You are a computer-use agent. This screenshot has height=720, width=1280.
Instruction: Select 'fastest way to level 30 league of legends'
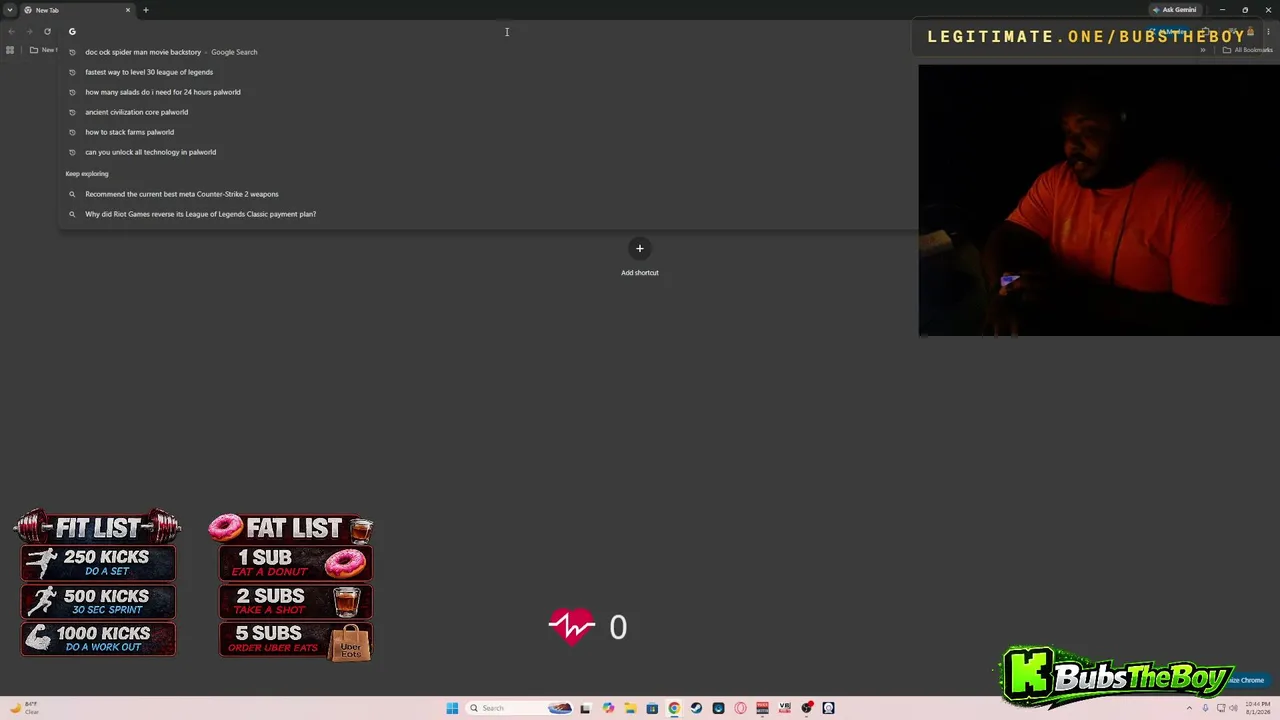tap(488, 72)
